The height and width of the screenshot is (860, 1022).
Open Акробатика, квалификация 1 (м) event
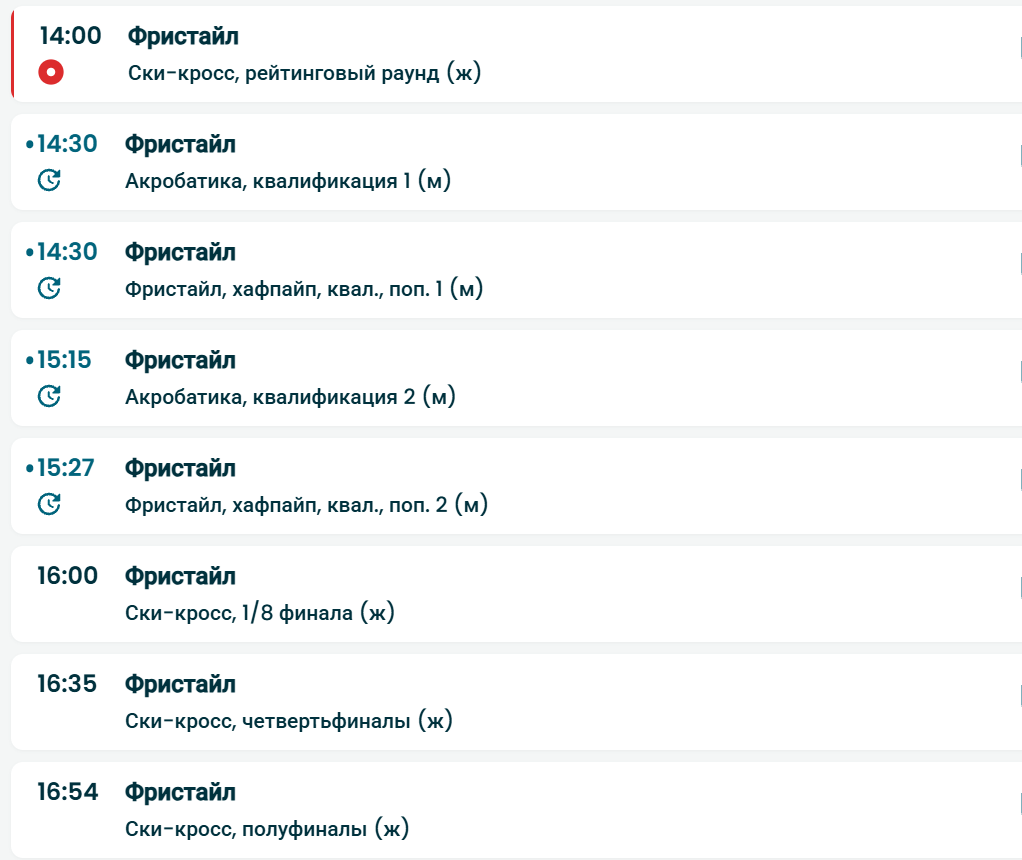click(288, 181)
